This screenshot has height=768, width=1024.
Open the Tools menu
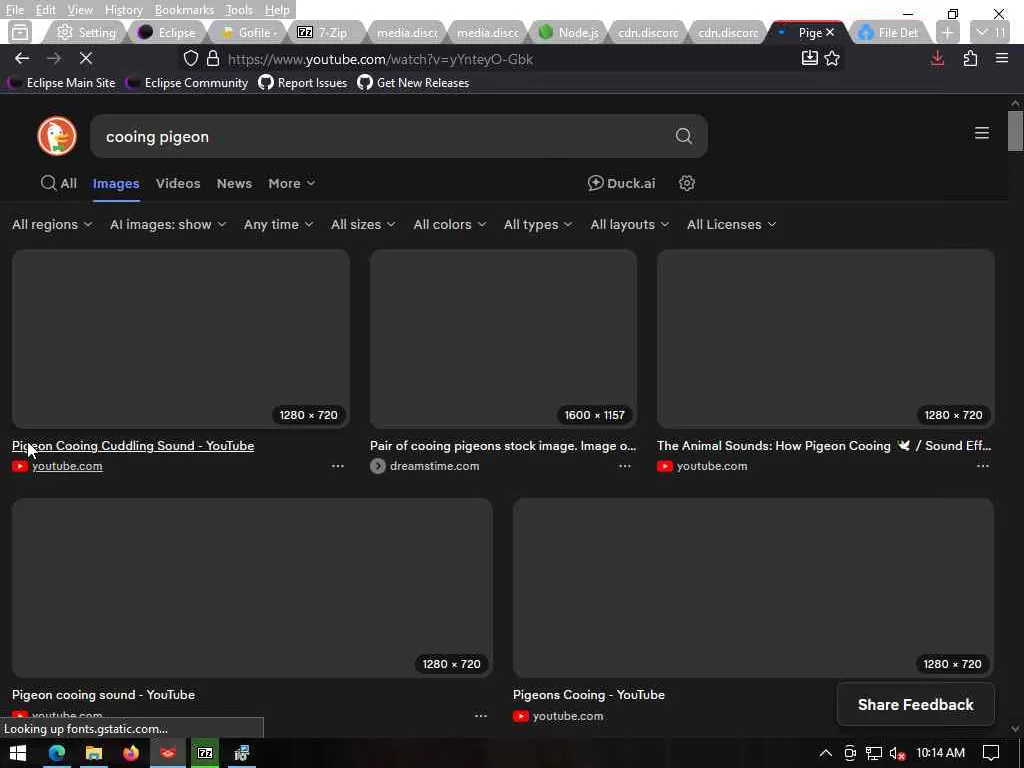coord(238,10)
